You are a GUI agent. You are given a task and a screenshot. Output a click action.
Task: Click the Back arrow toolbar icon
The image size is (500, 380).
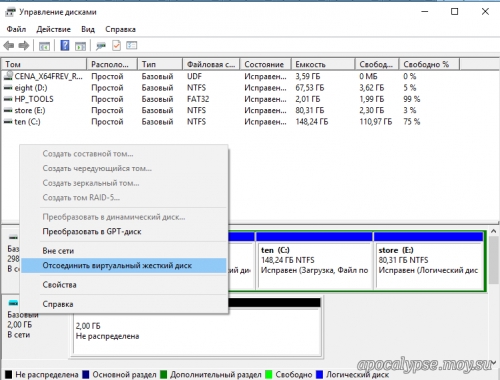pyautogui.click(x=9, y=45)
